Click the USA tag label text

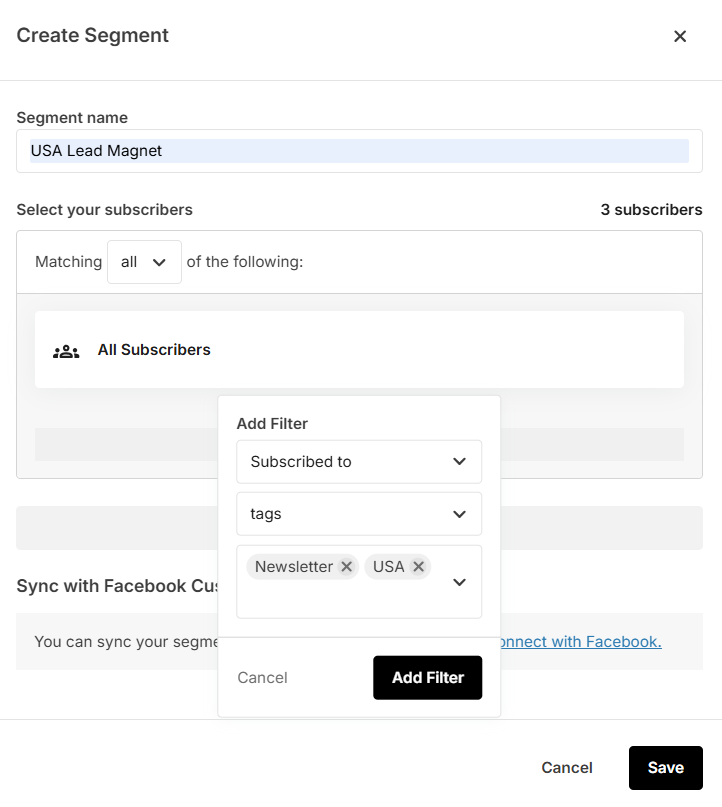[388, 567]
